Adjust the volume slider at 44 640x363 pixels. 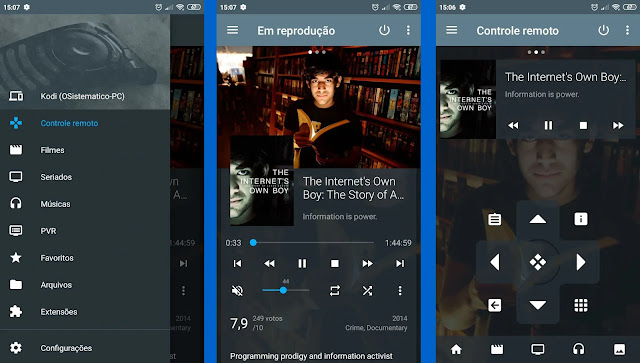(286, 290)
